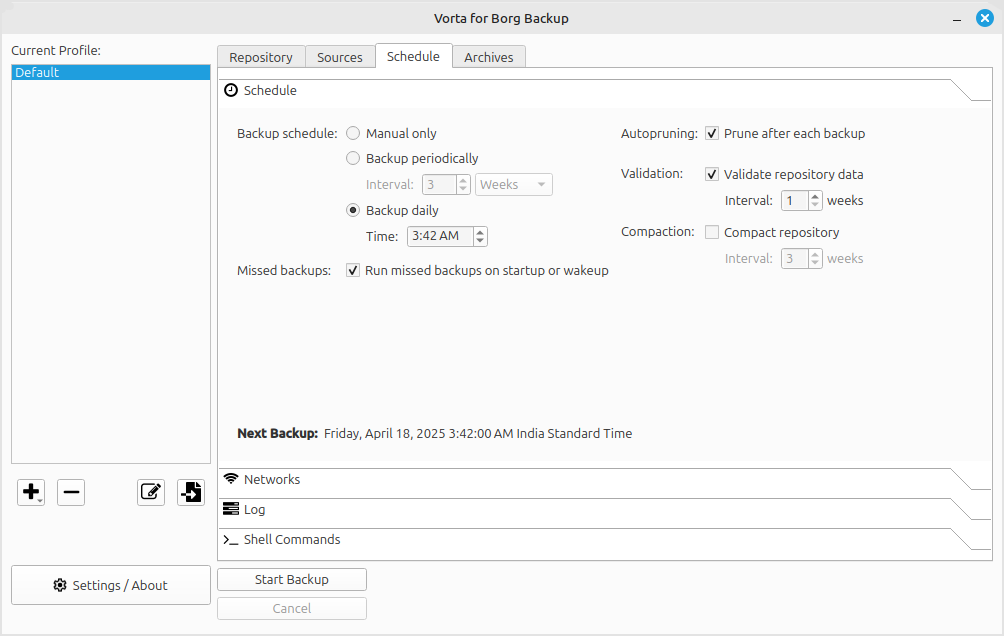Viewport: 1004px width, 636px height.
Task: Expand the Shell Commands section
Action: [292, 540]
